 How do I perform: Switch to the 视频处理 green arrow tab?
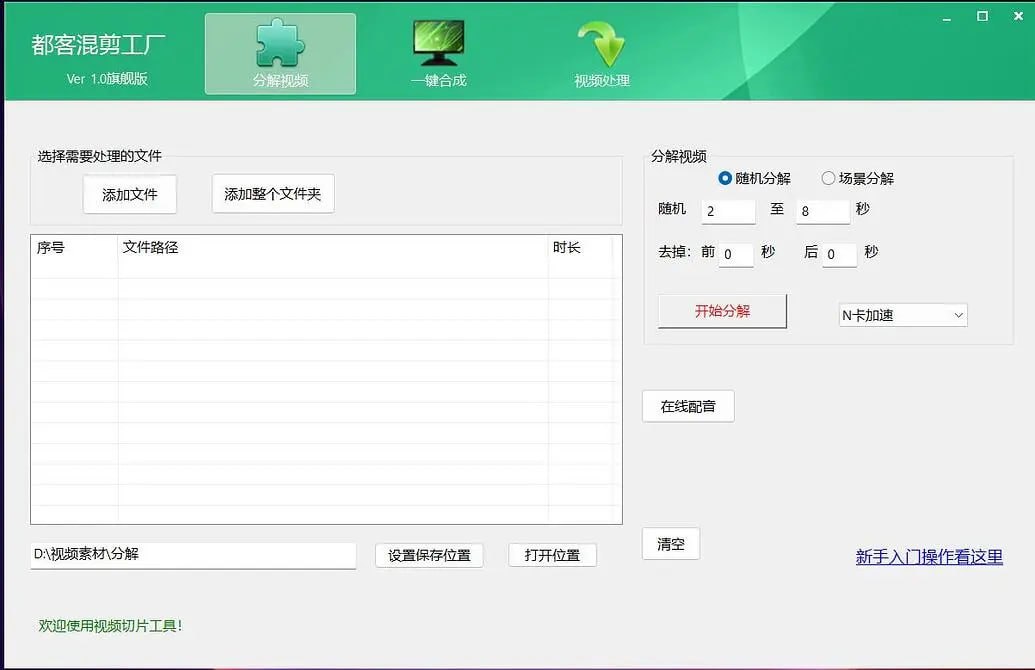tap(601, 54)
